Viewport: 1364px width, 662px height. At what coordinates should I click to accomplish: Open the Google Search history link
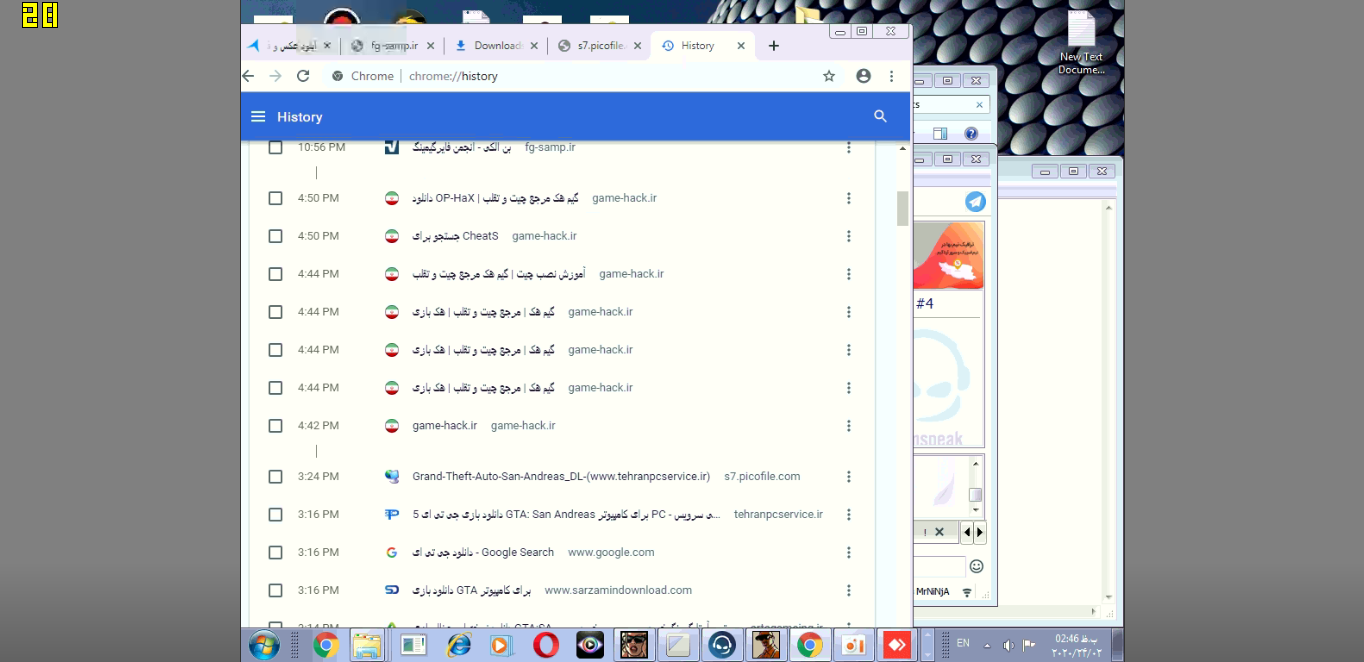point(483,553)
